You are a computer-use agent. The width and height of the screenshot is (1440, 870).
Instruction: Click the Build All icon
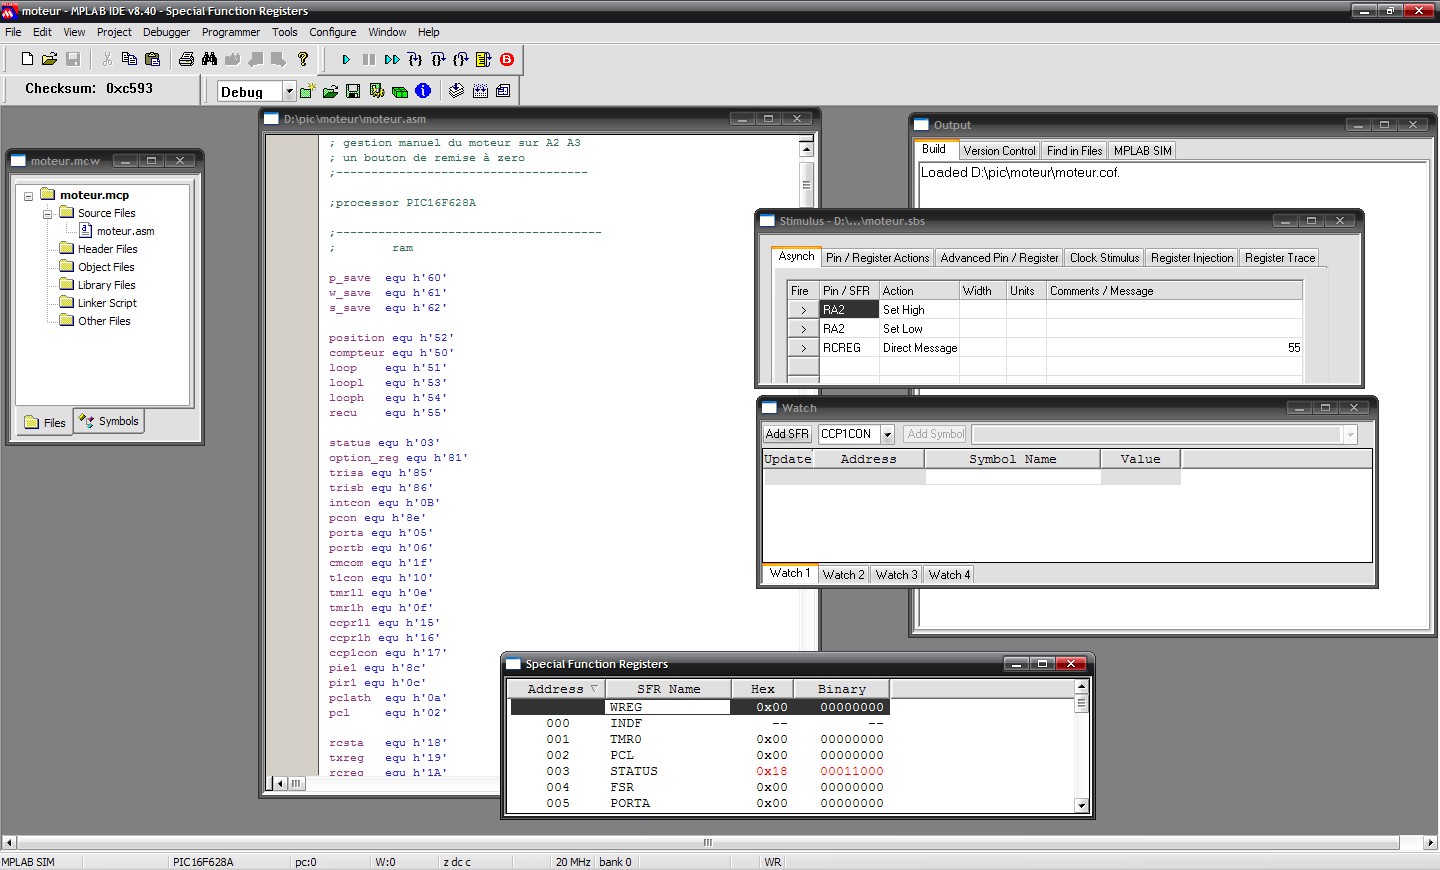pyautogui.click(x=480, y=91)
